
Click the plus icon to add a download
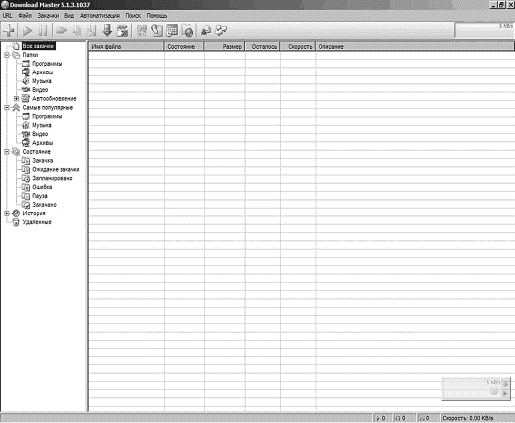click(9, 31)
